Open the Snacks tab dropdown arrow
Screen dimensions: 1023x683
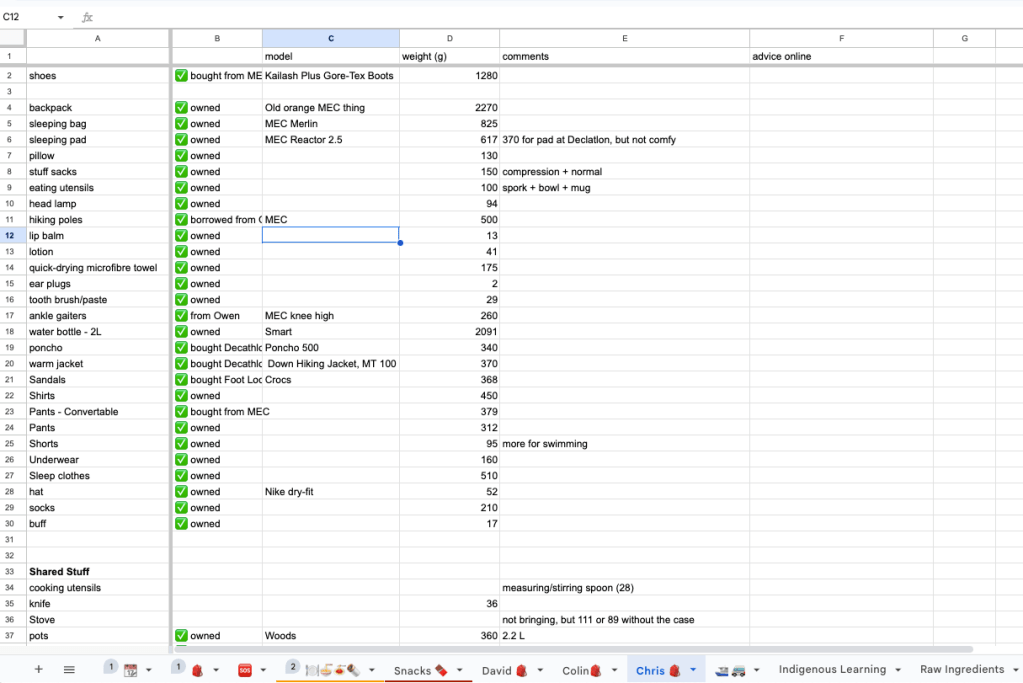(x=460, y=670)
